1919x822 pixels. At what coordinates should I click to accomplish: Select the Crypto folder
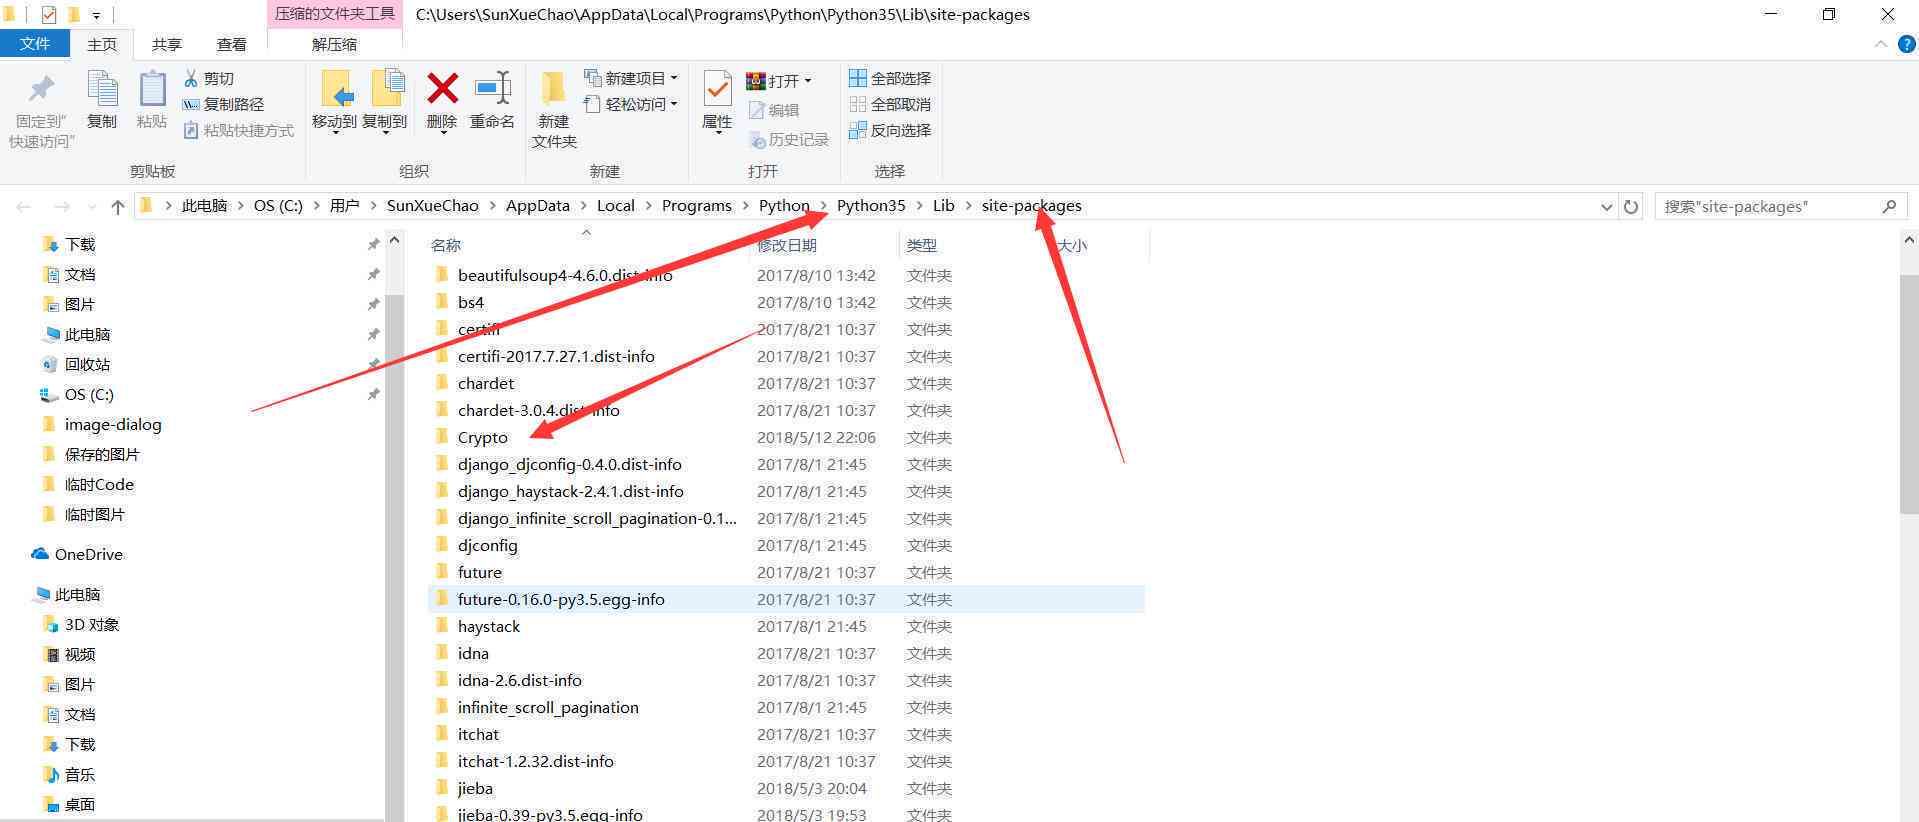483,437
